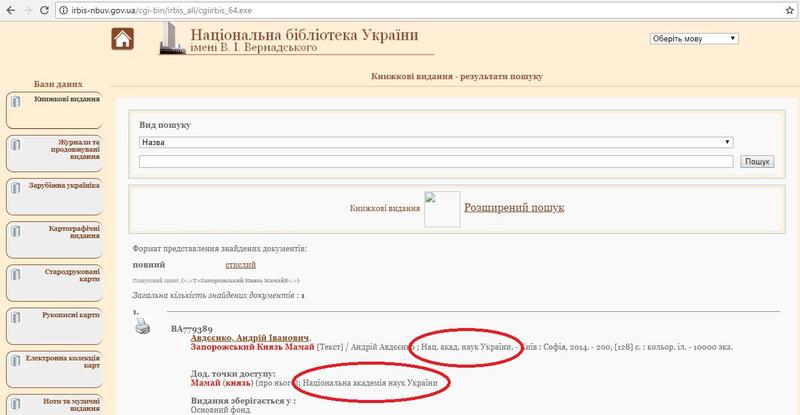Click the Основний фонд storage text
Viewport: 800px width, 415px height.
coord(220,410)
